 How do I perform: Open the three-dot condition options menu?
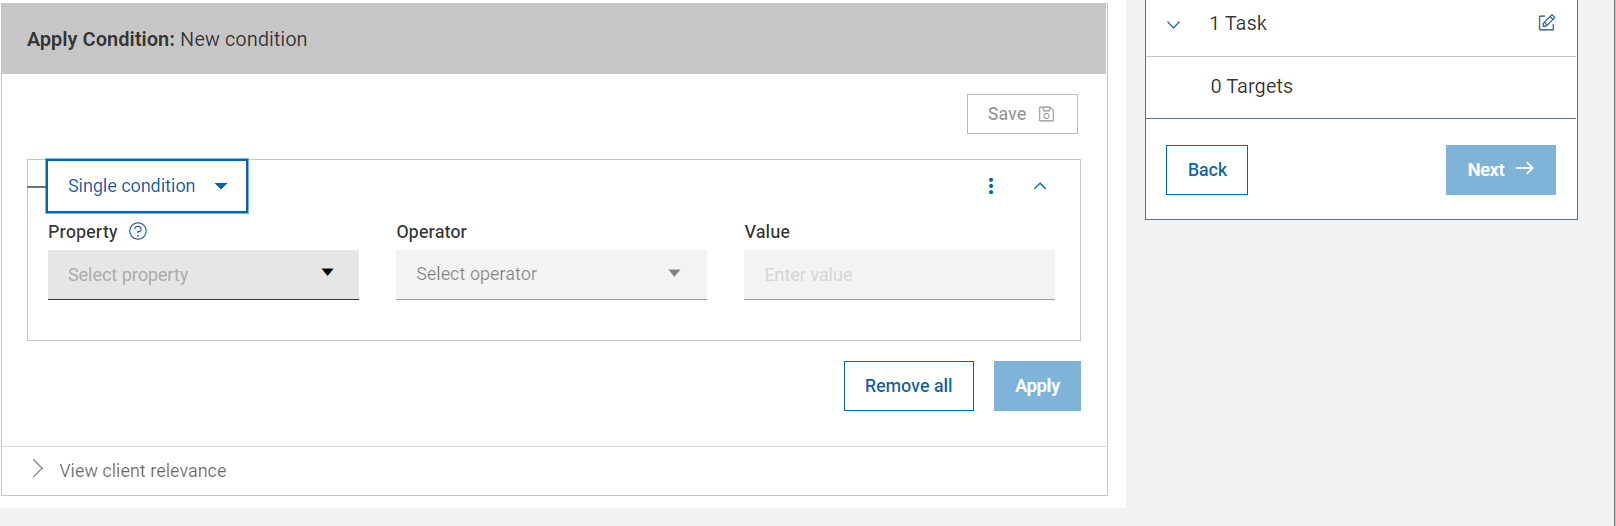point(991,186)
